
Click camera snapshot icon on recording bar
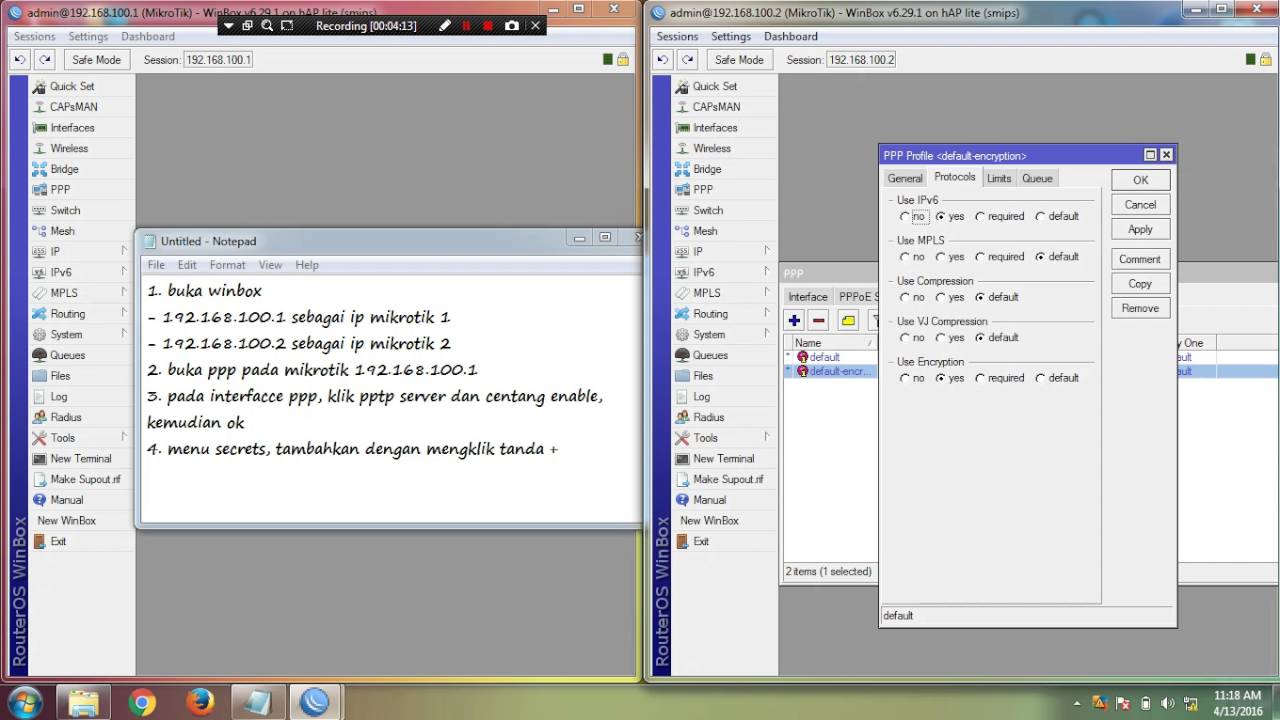[512, 26]
